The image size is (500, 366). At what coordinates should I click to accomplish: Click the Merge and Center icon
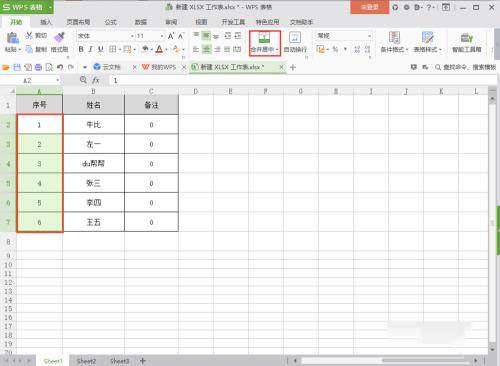264,37
